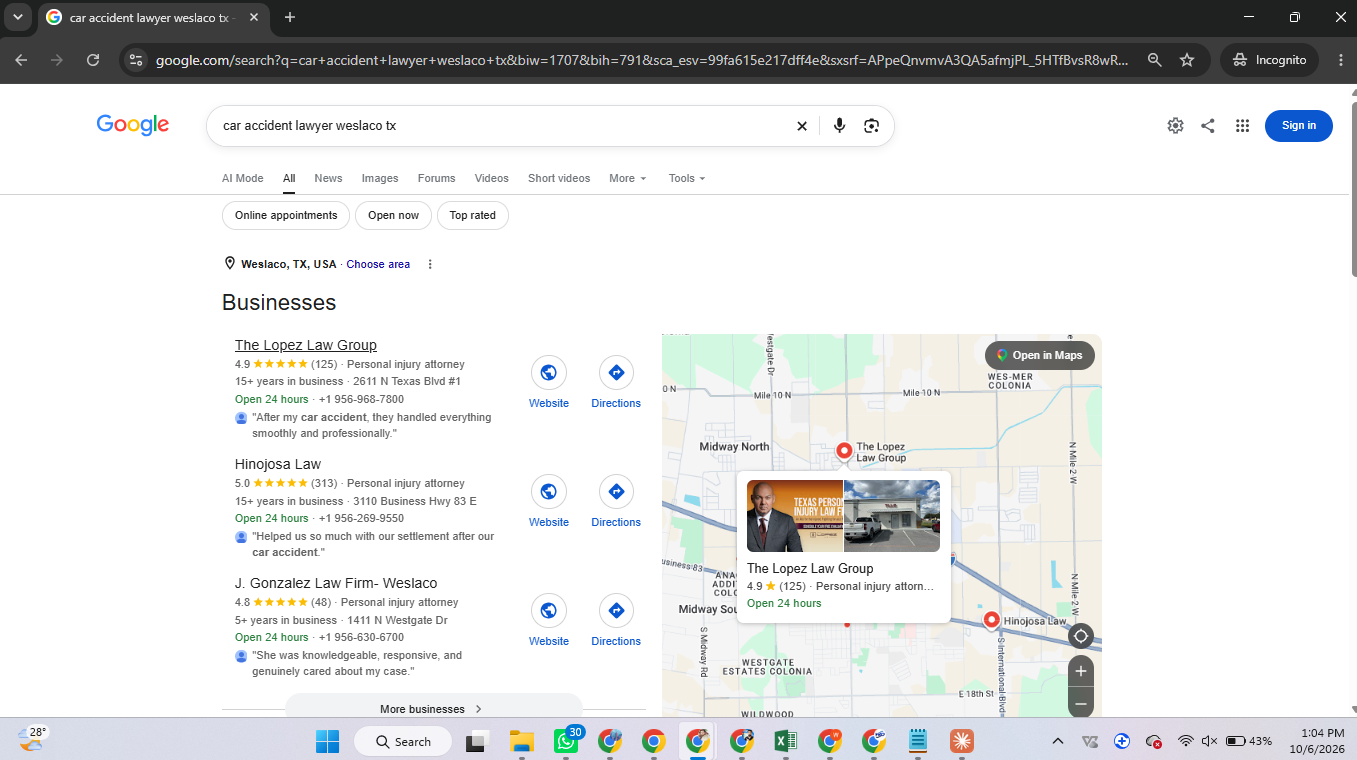Toggle the Online appointments filter
The height and width of the screenshot is (760, 1357).
286,215
